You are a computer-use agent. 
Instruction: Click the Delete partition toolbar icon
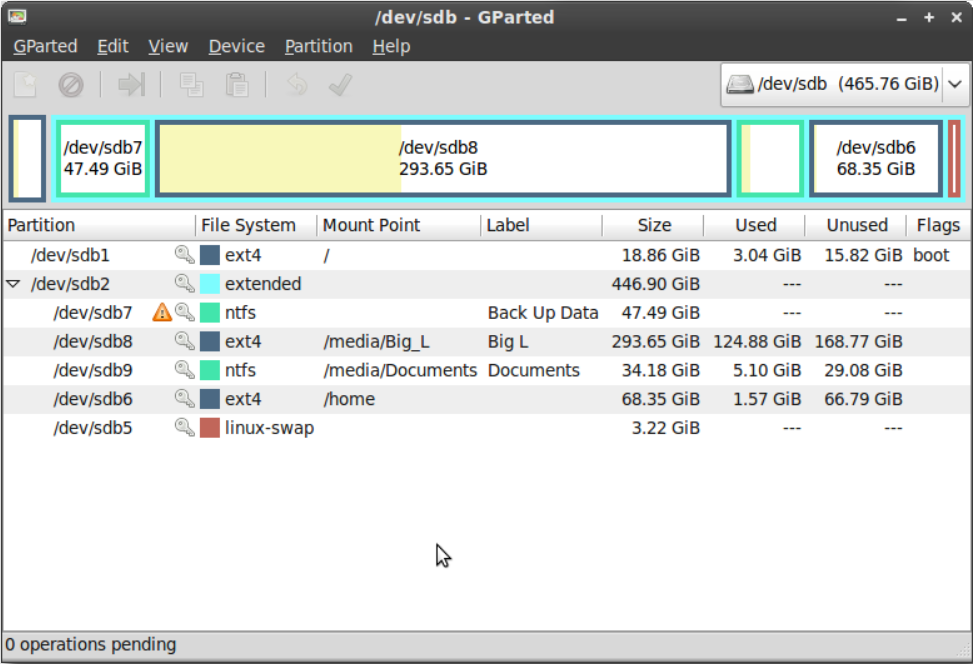coord(71,85)
